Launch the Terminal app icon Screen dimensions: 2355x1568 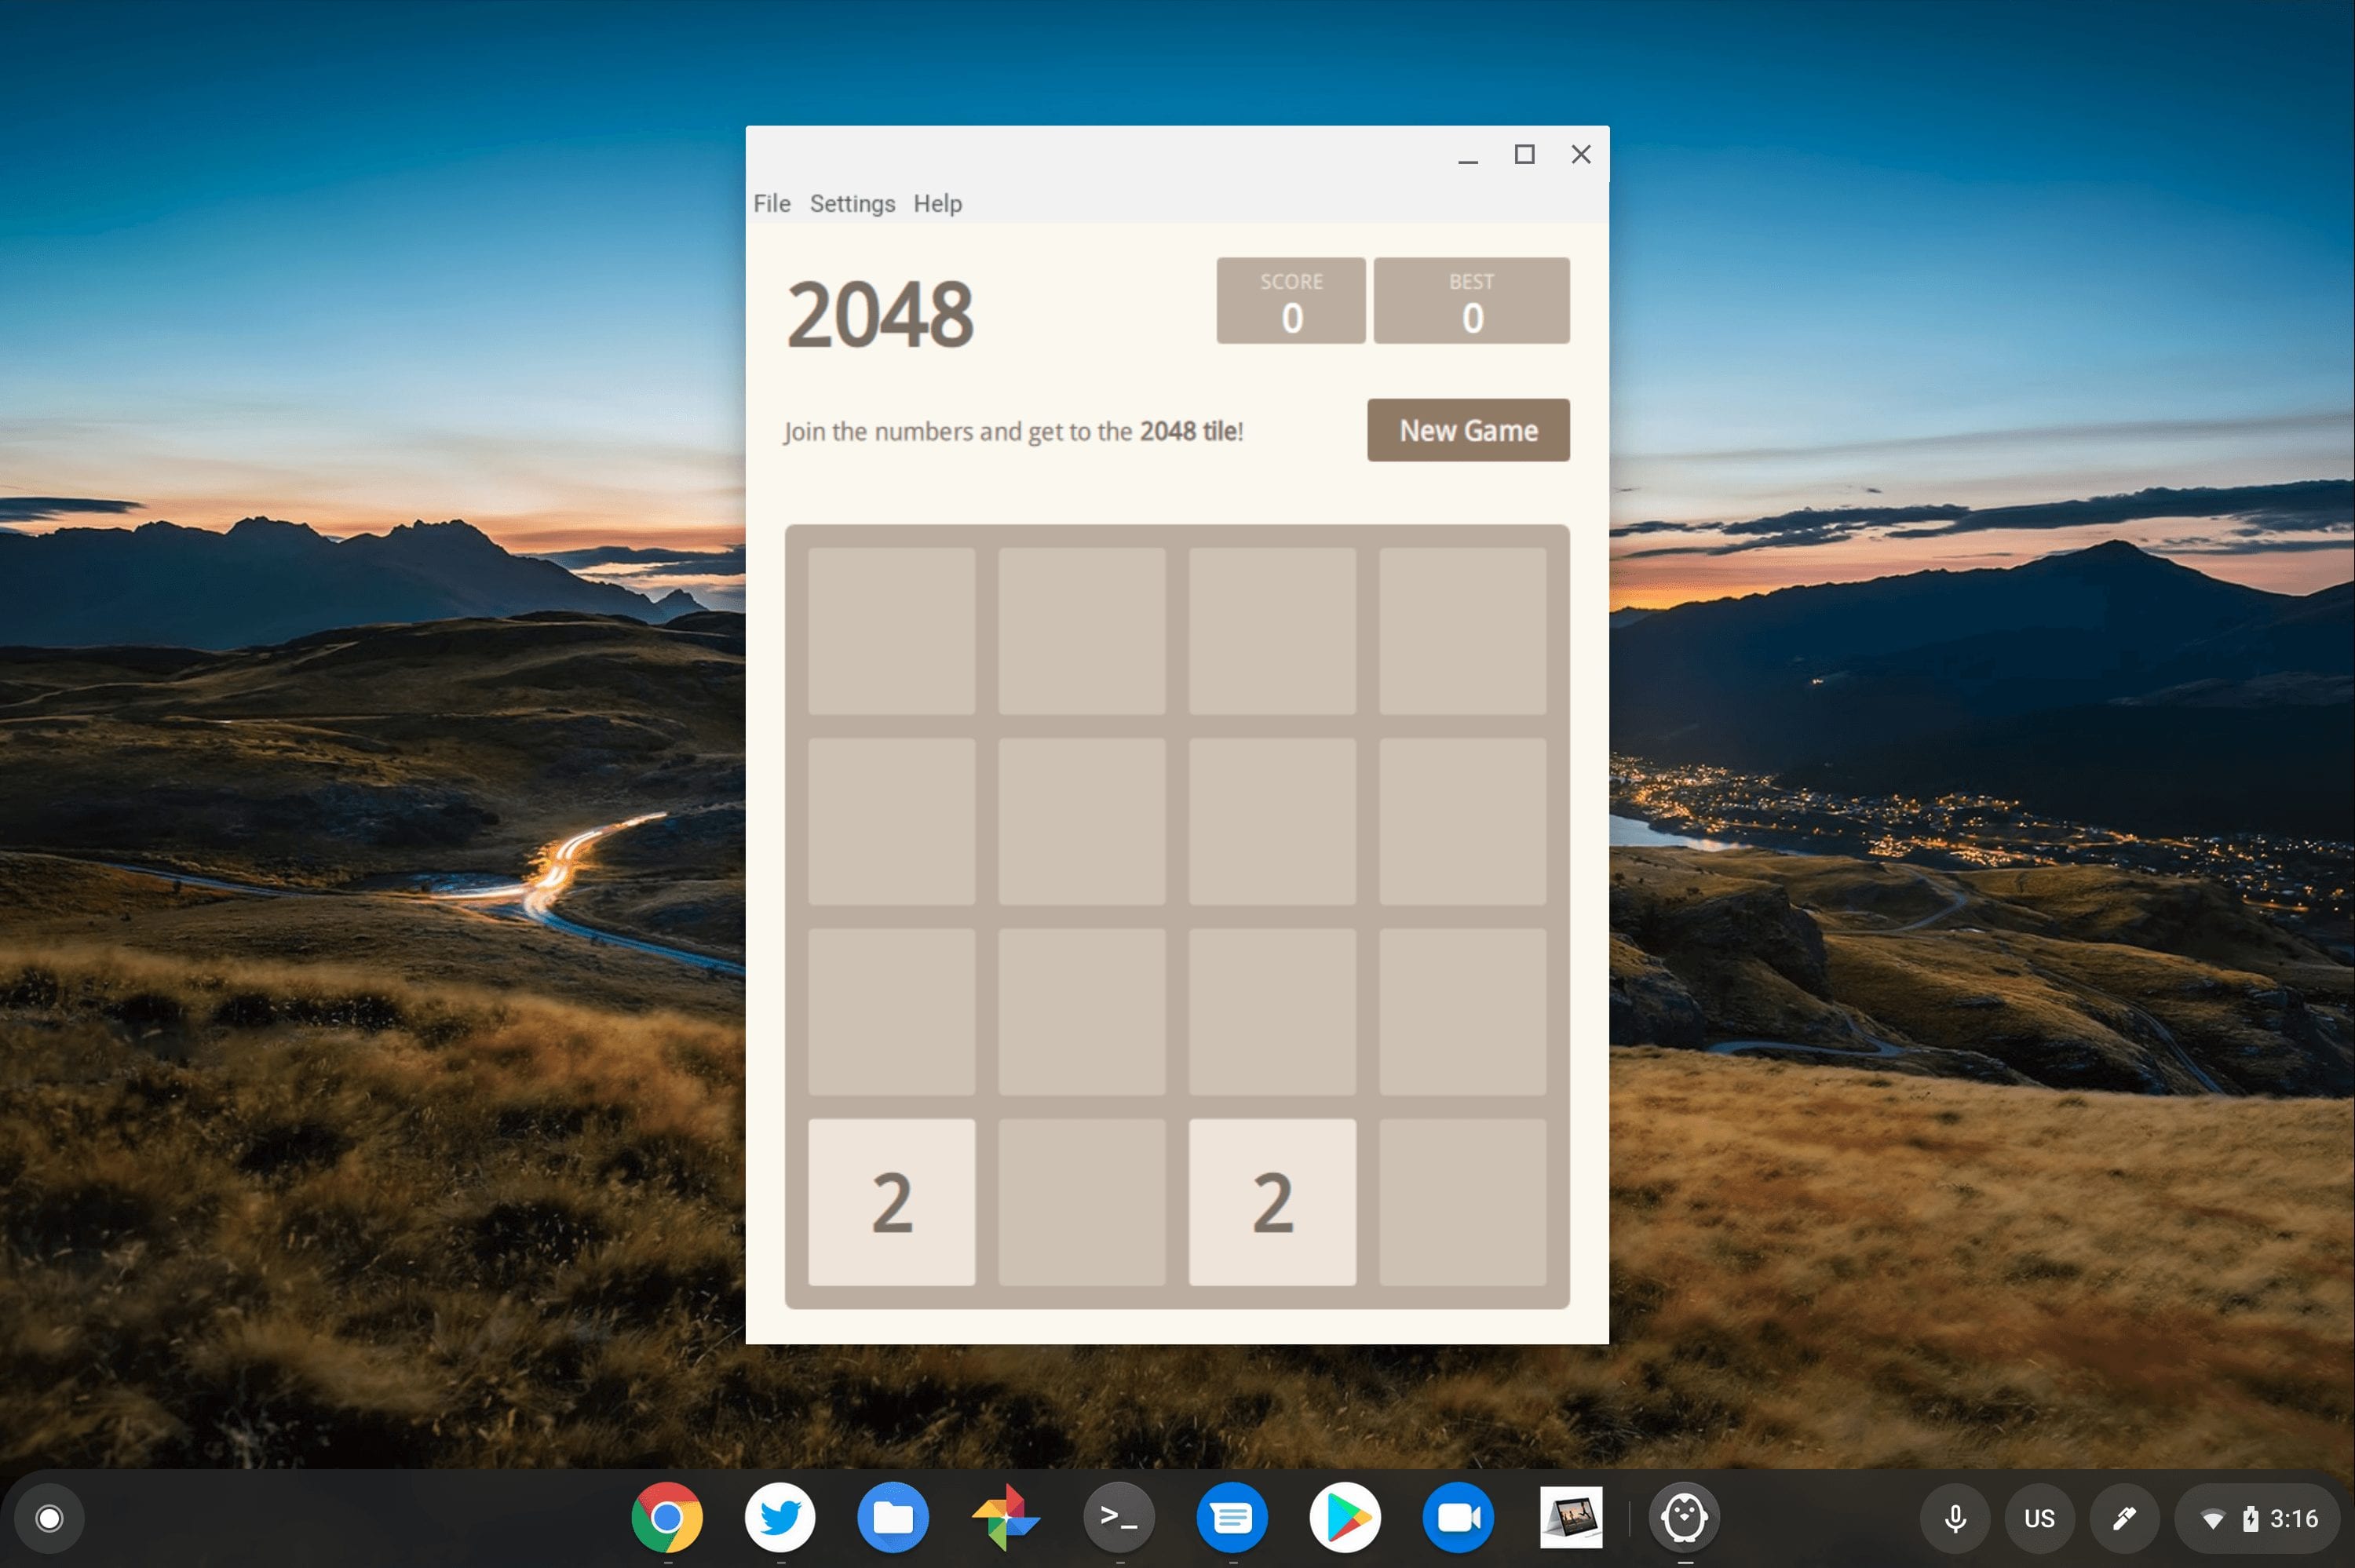point(1119,1517)
